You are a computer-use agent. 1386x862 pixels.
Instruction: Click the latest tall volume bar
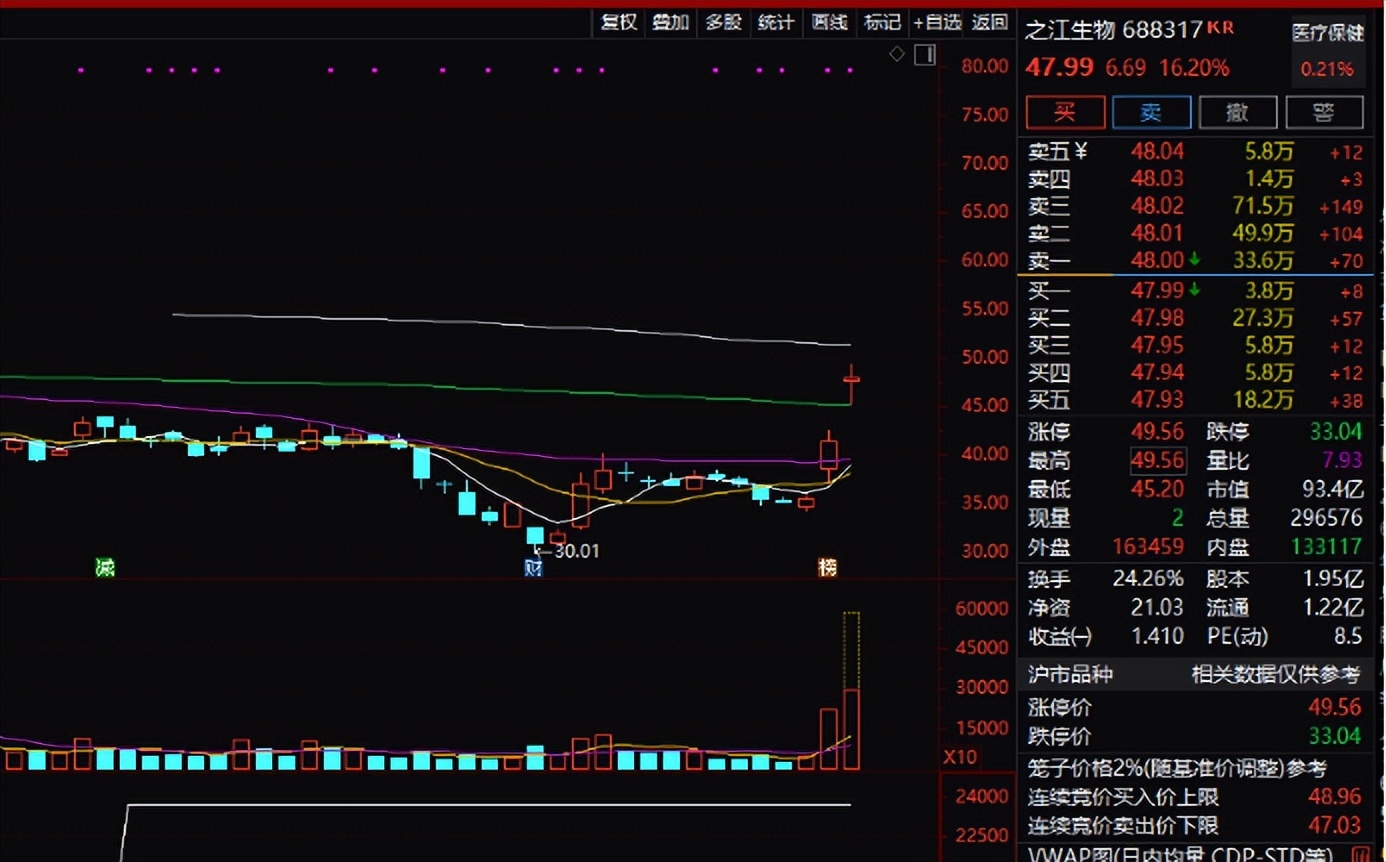pos(851,728)
